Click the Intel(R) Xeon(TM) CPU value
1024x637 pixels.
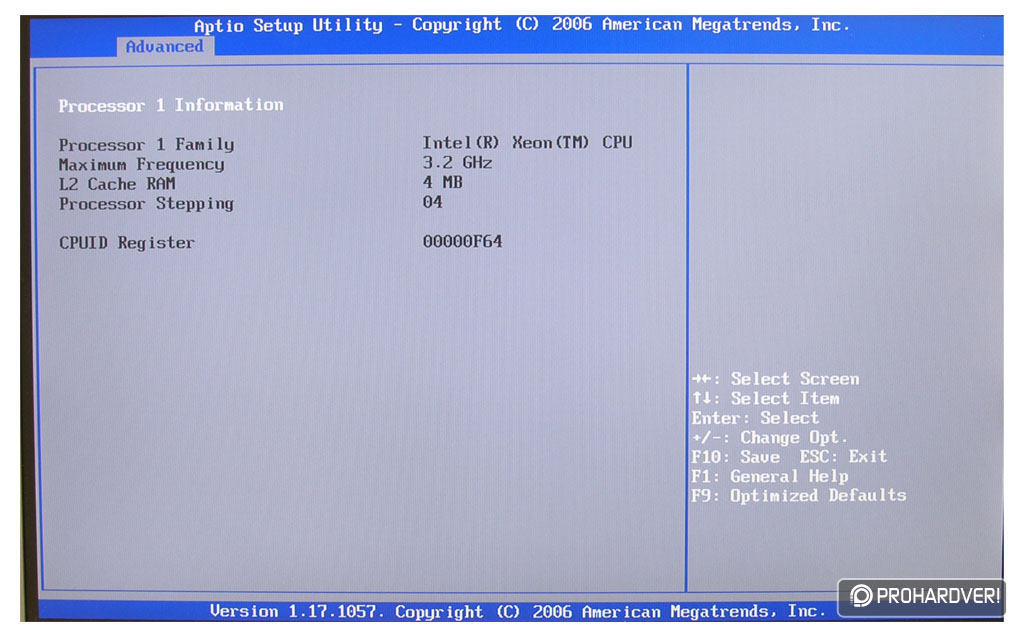point(527,142)
